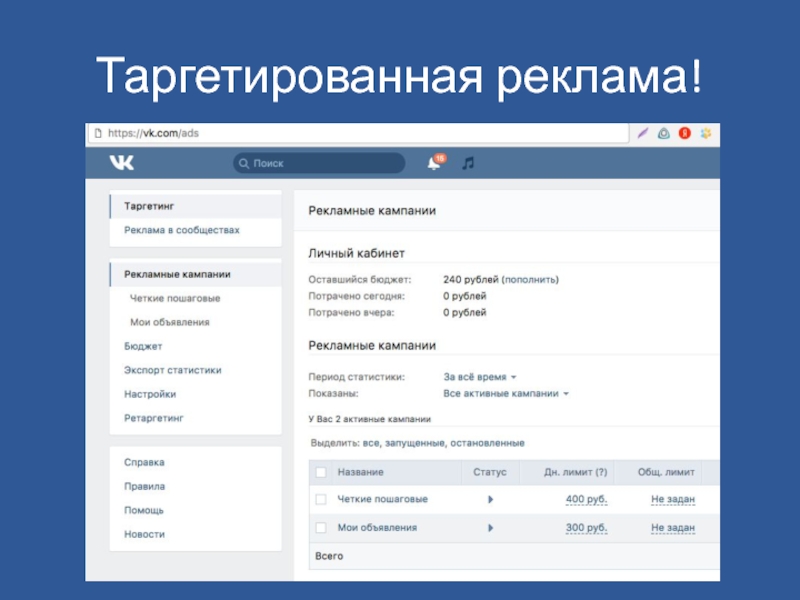800x600 pixels.
Task: Tick the select-all checkbox in table header
Action: click(x=321, y=472)
